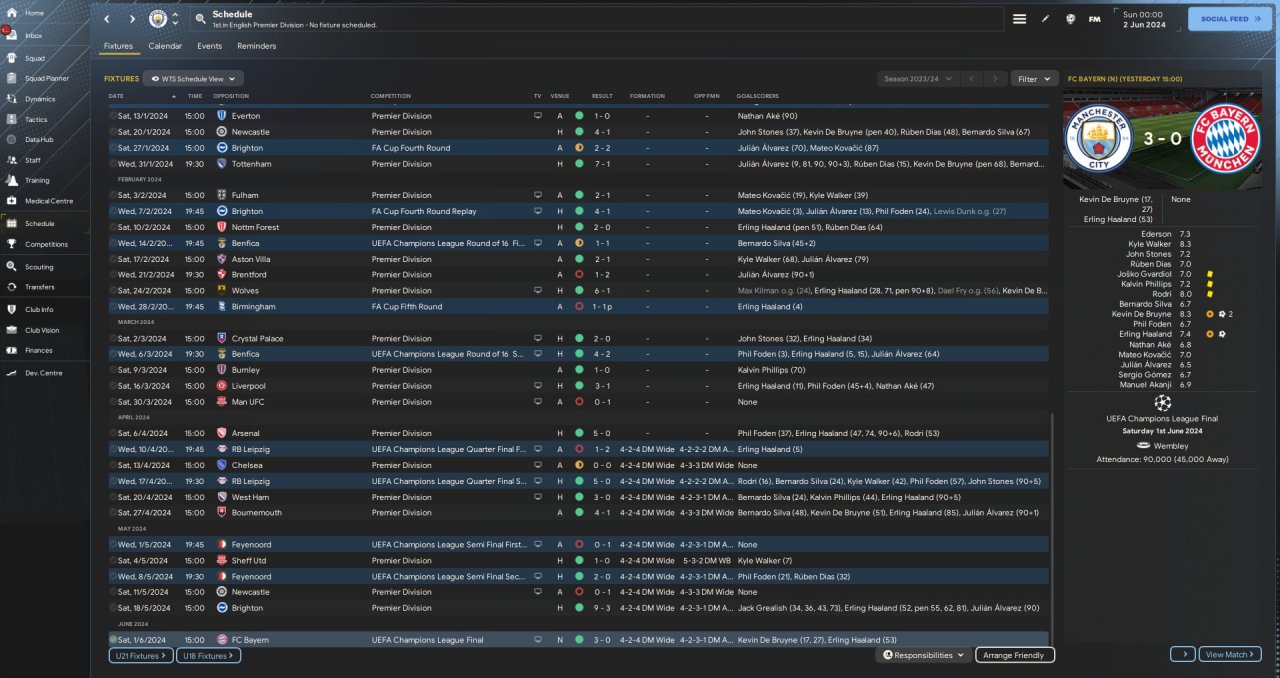The height and width of the screenshot is (678, 1280).
Task: Go to Medical Centre in sidebar
Action: tap(12, 201)
